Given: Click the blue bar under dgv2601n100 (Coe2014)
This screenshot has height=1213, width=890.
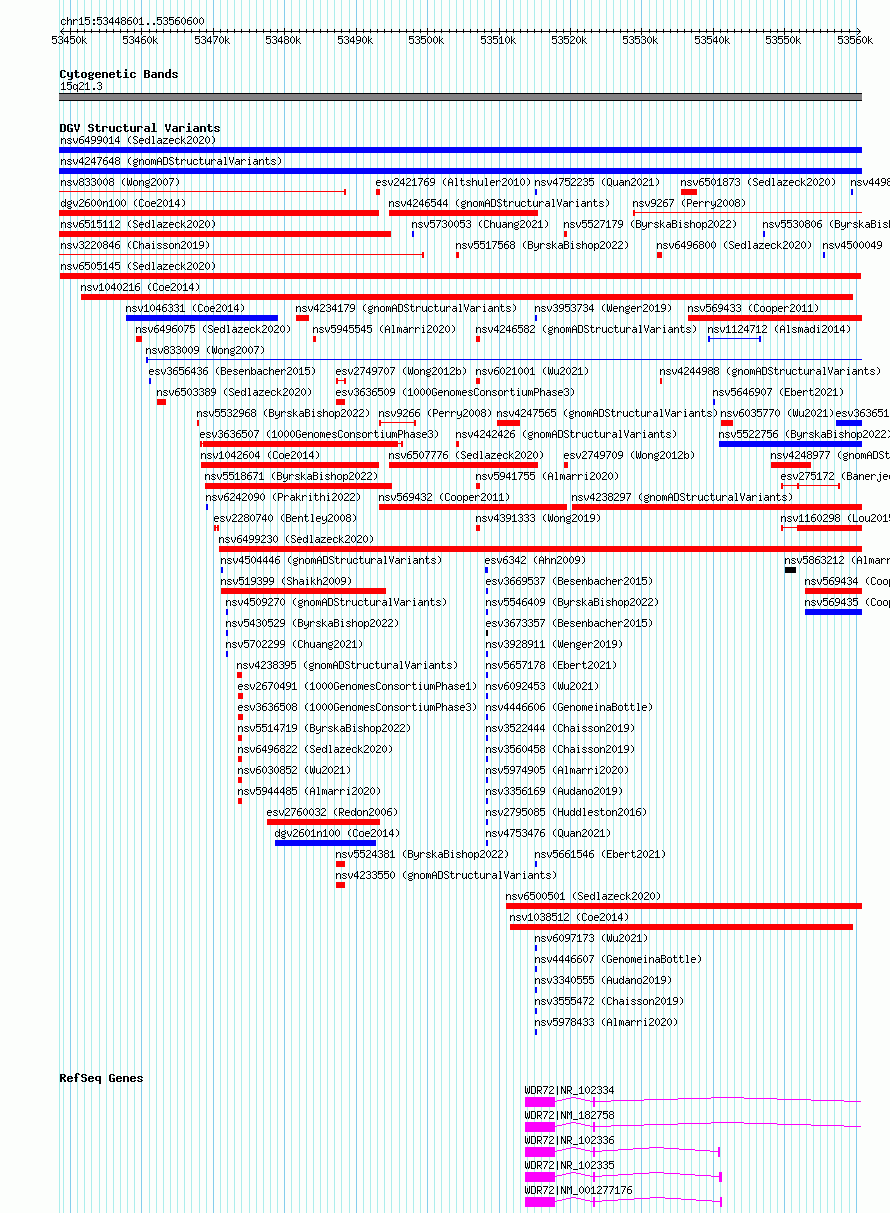Looking at the screenshot, I should [x=325, y=843].
